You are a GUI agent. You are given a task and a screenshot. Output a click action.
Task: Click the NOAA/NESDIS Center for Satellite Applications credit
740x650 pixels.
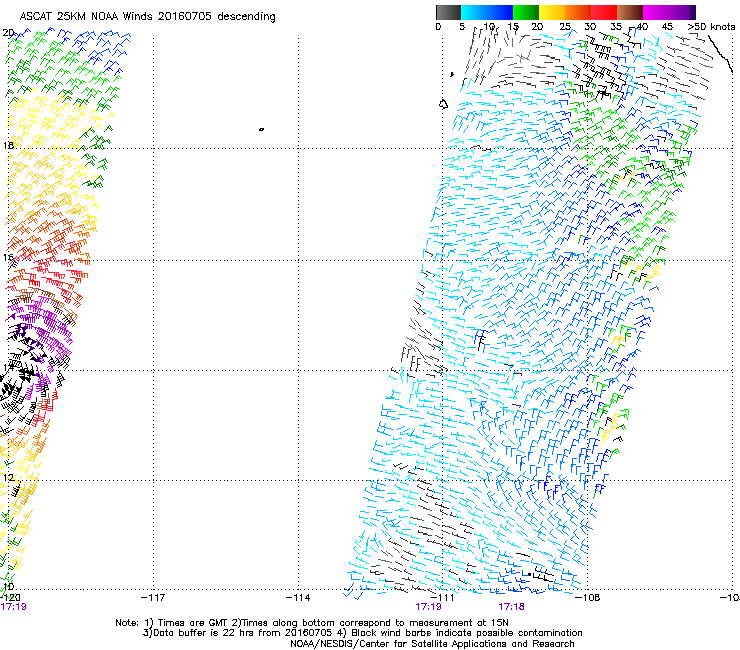[432, 644]
